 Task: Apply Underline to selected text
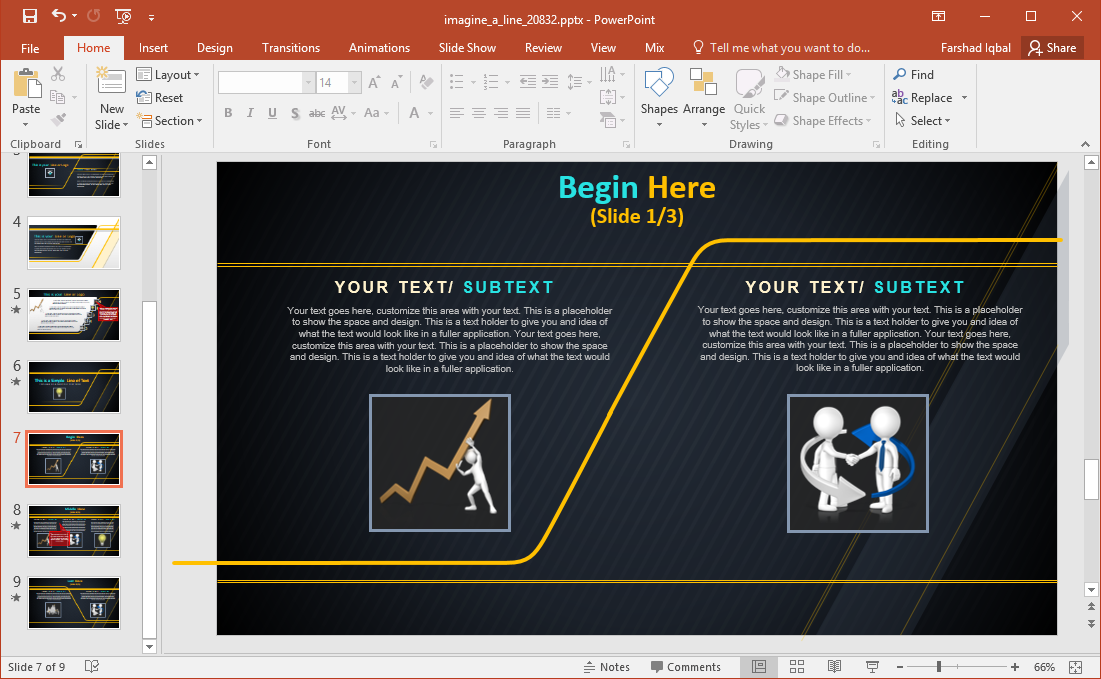(271, 113)
